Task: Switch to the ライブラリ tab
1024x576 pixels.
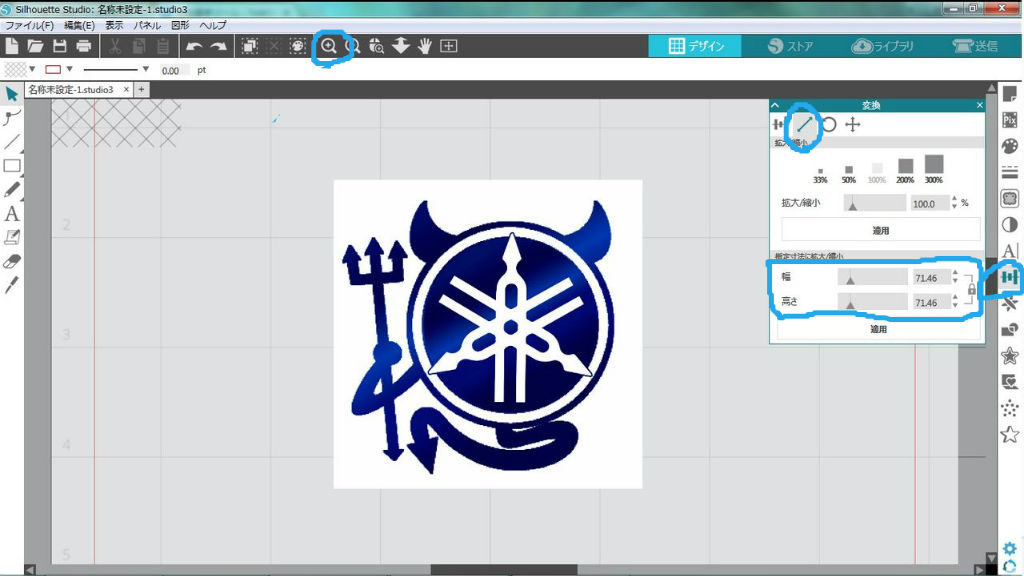Action: (x=882, y=46)
